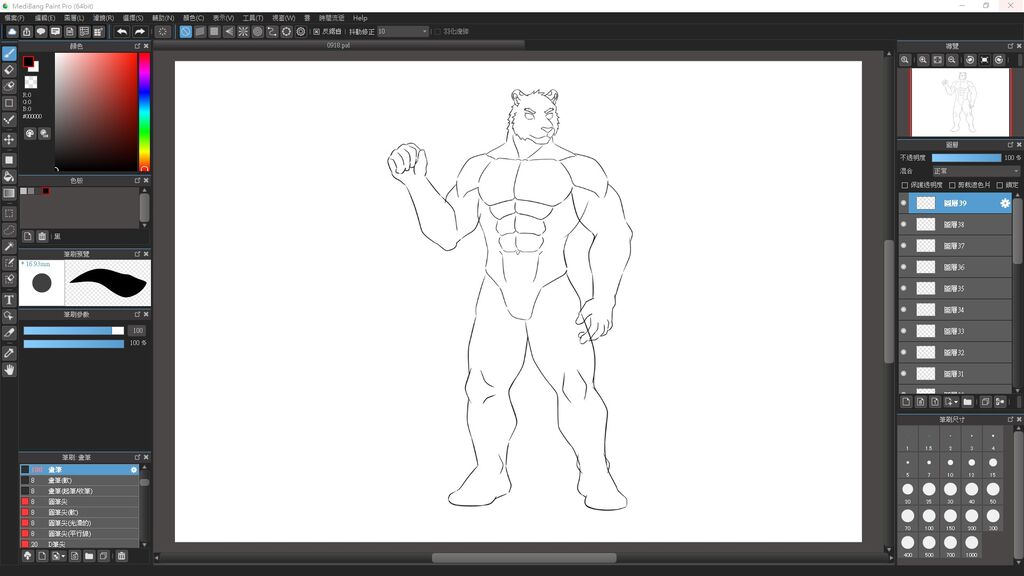The width and height of the screenshot is (1024, 576).
Task: Open gear settings for layer 圖層39
Action: [x=1005, y=203]
